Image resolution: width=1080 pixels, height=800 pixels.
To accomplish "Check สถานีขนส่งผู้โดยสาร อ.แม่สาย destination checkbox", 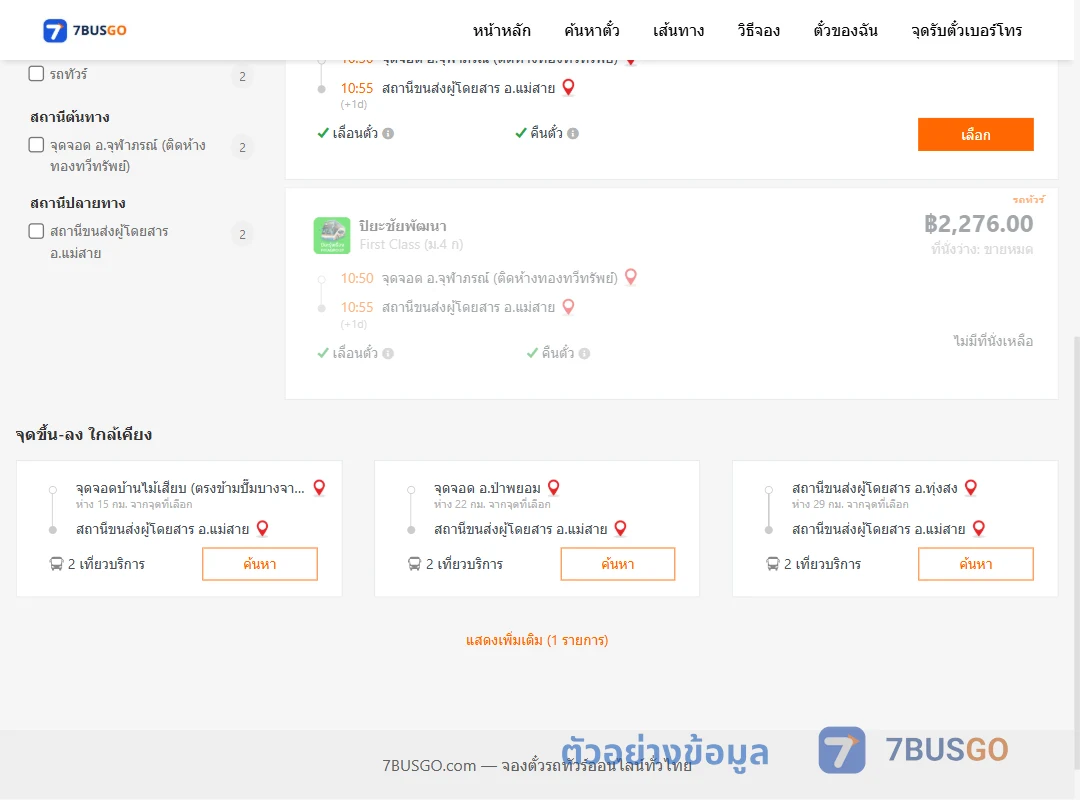I will tap(37, 231).
